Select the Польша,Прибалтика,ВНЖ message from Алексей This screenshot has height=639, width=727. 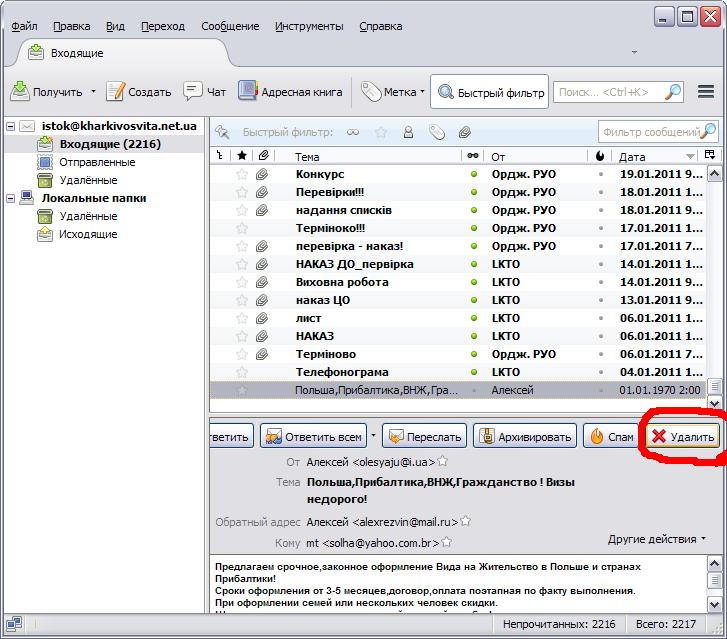click(x=458, y=390)
